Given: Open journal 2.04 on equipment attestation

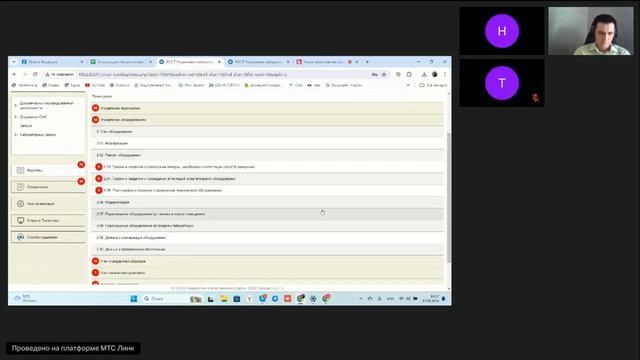Looking at the screenshot, I should [x=267, y=179].
